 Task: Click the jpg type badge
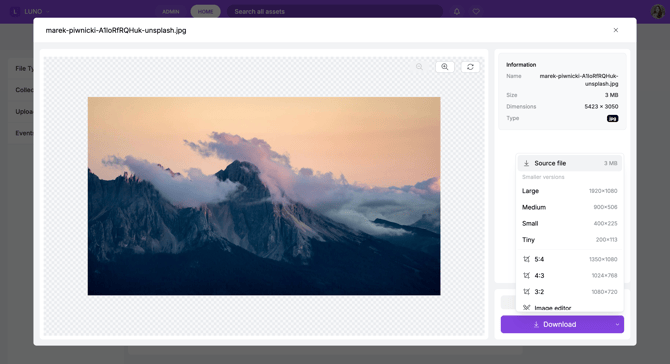612,118
